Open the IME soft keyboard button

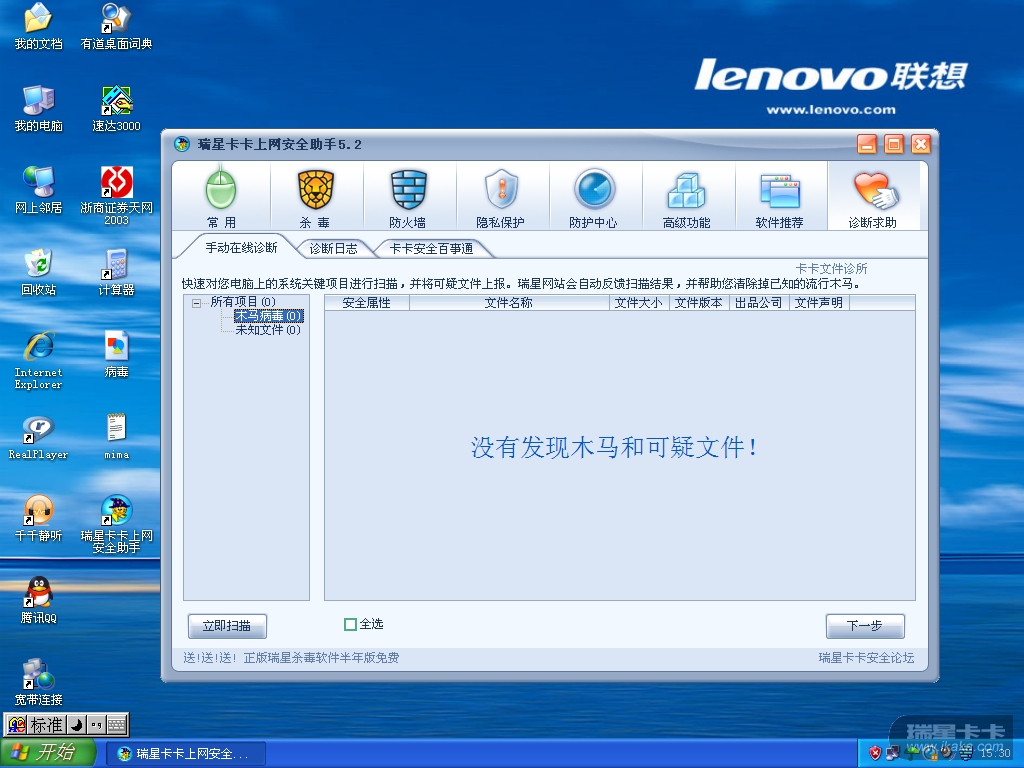point(116,725)
